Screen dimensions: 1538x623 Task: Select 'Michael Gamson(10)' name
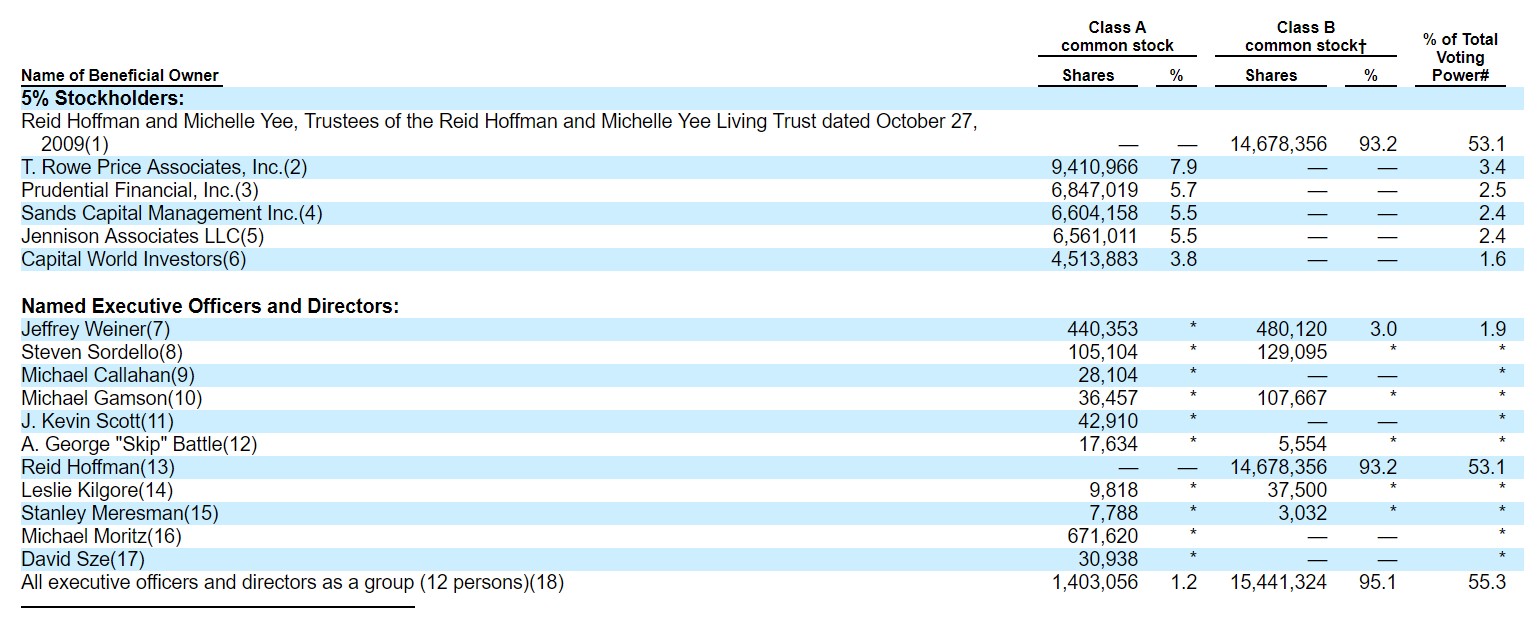112,398
